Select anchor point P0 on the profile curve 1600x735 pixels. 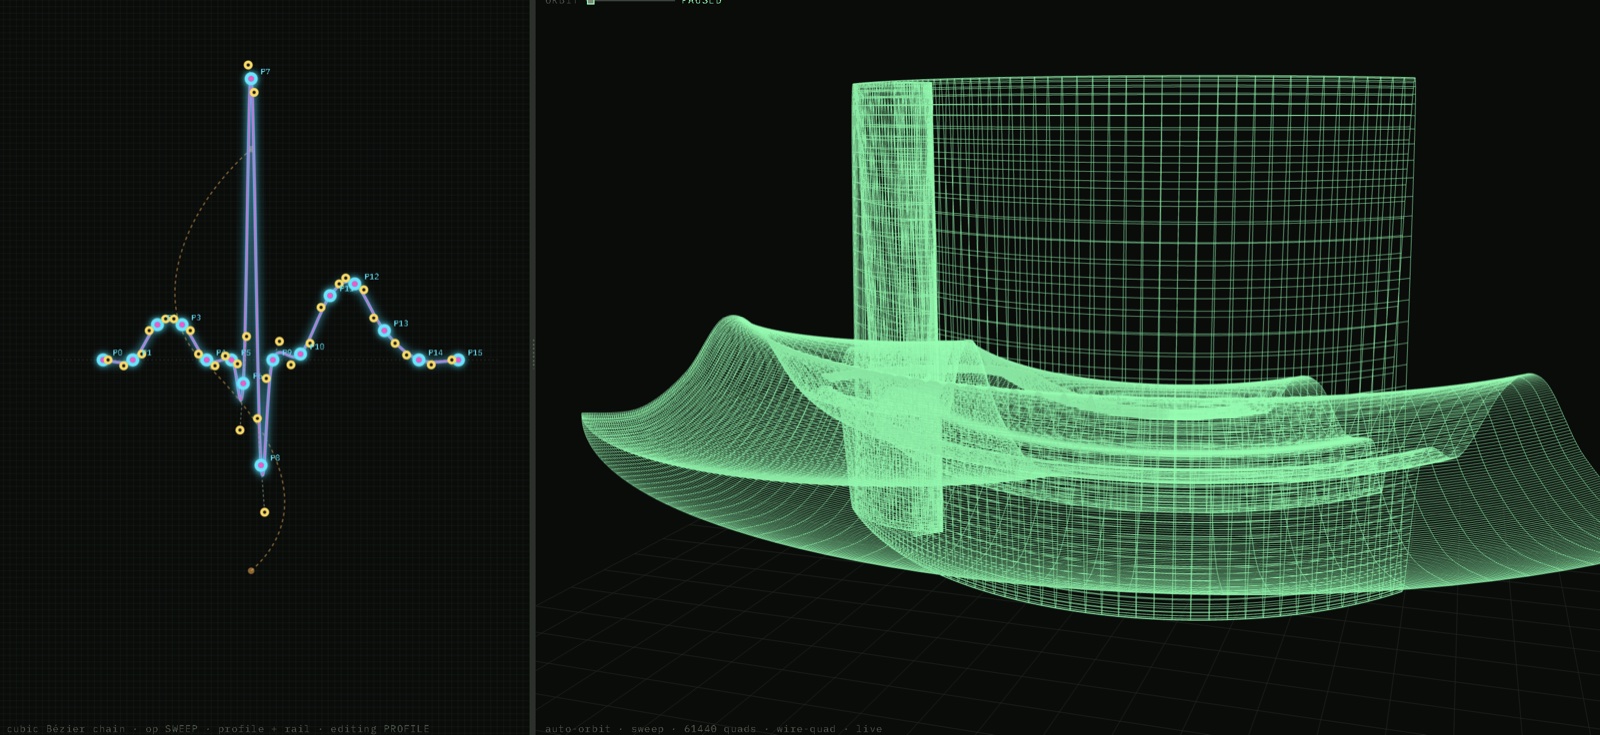103,359
